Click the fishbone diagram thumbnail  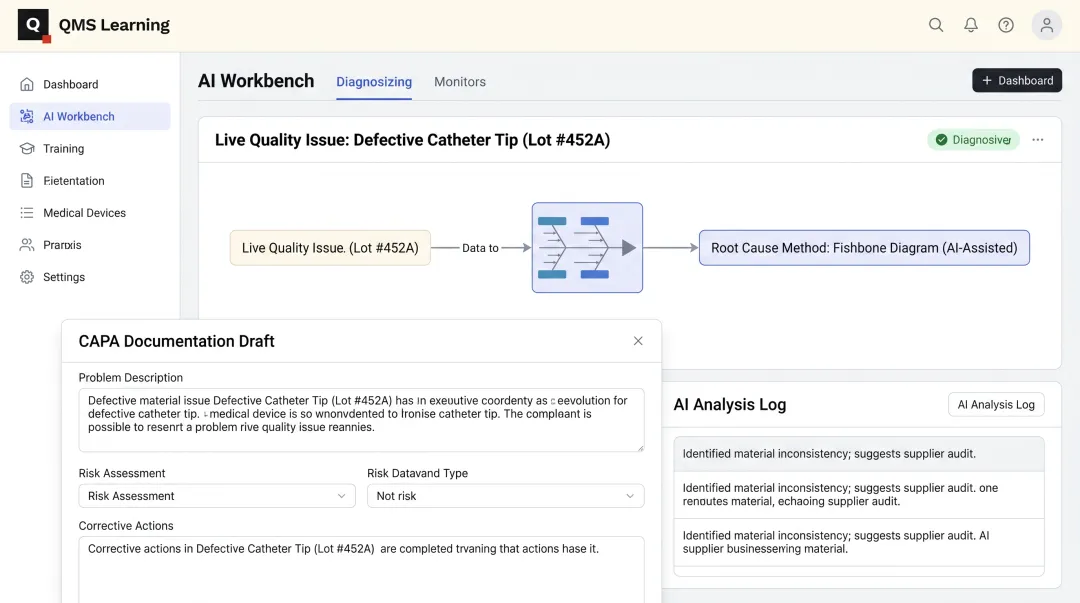point(587,247)
